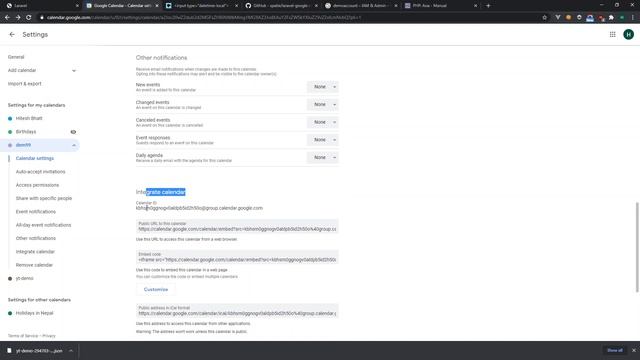Image resolution: width=640 pixels, height=360 pixels.
Task: Open download options for json file
Action: 71,351
